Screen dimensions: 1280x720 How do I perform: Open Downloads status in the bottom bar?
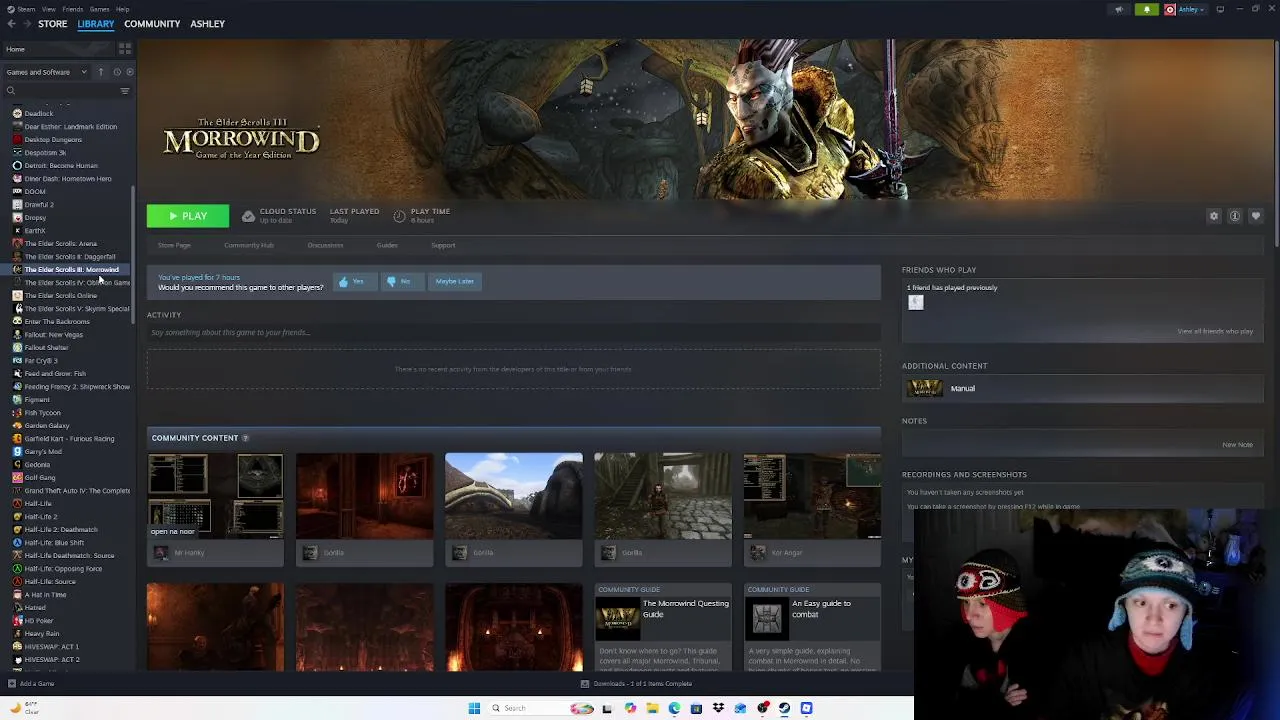point(636,684)
